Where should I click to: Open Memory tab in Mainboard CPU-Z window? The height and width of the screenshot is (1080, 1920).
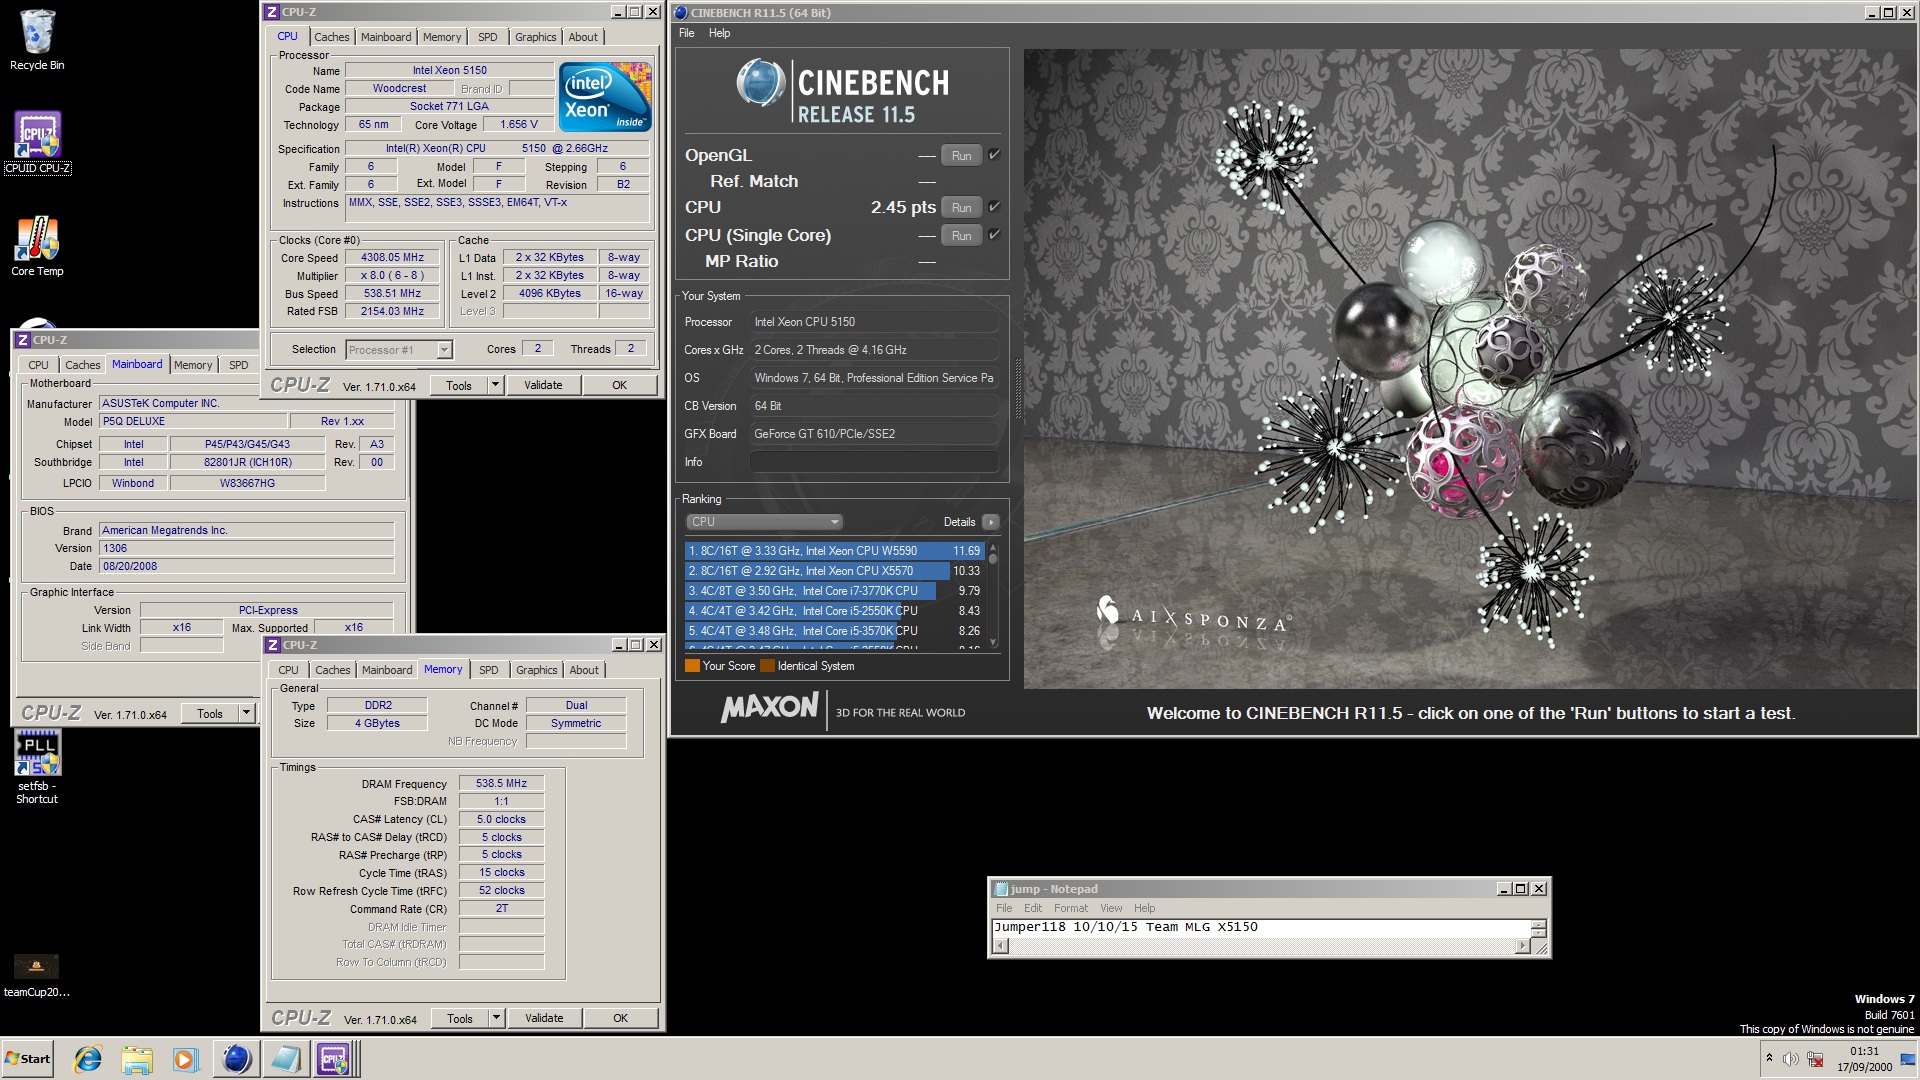pyautogui.click(x=193, y=365)
